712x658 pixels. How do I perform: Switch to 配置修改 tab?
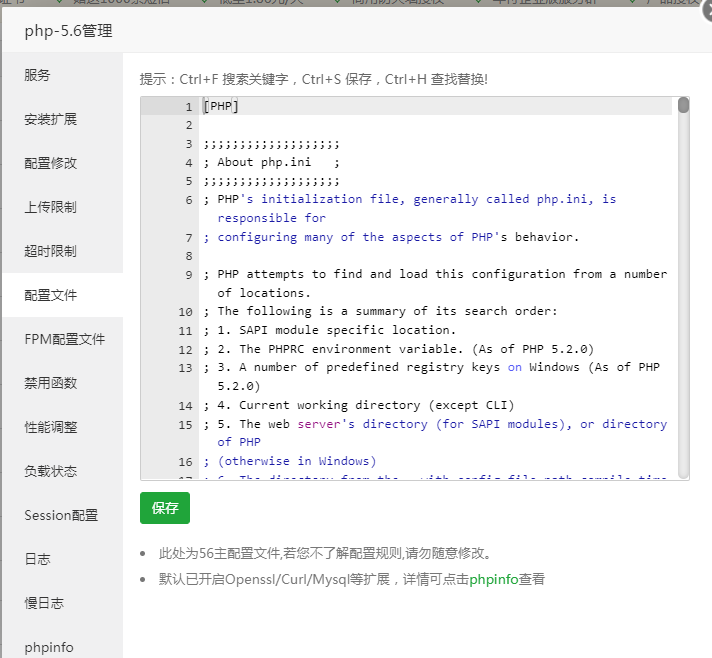coord(51,163)
